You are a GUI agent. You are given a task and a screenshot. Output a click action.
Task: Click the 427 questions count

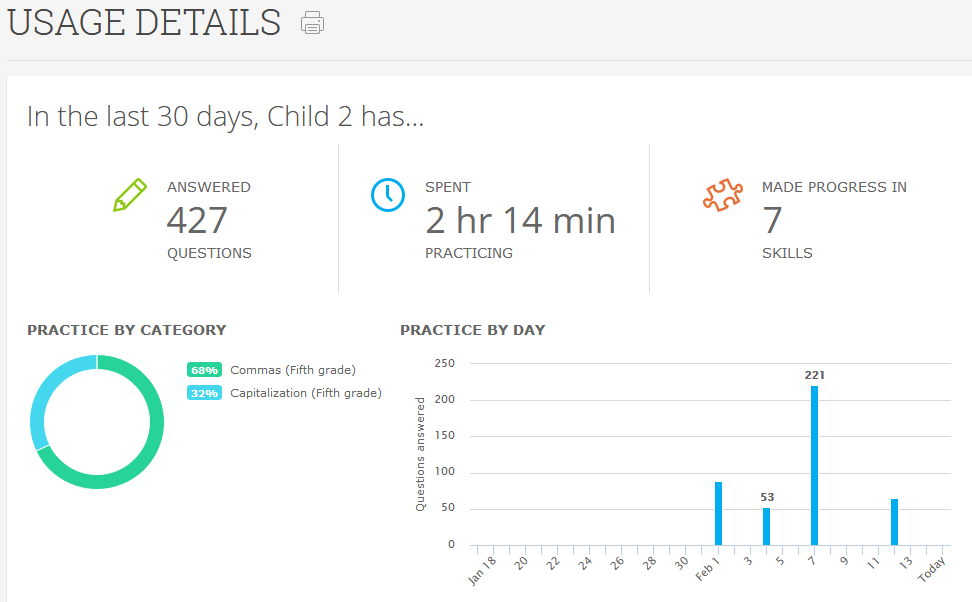[197, 220]
